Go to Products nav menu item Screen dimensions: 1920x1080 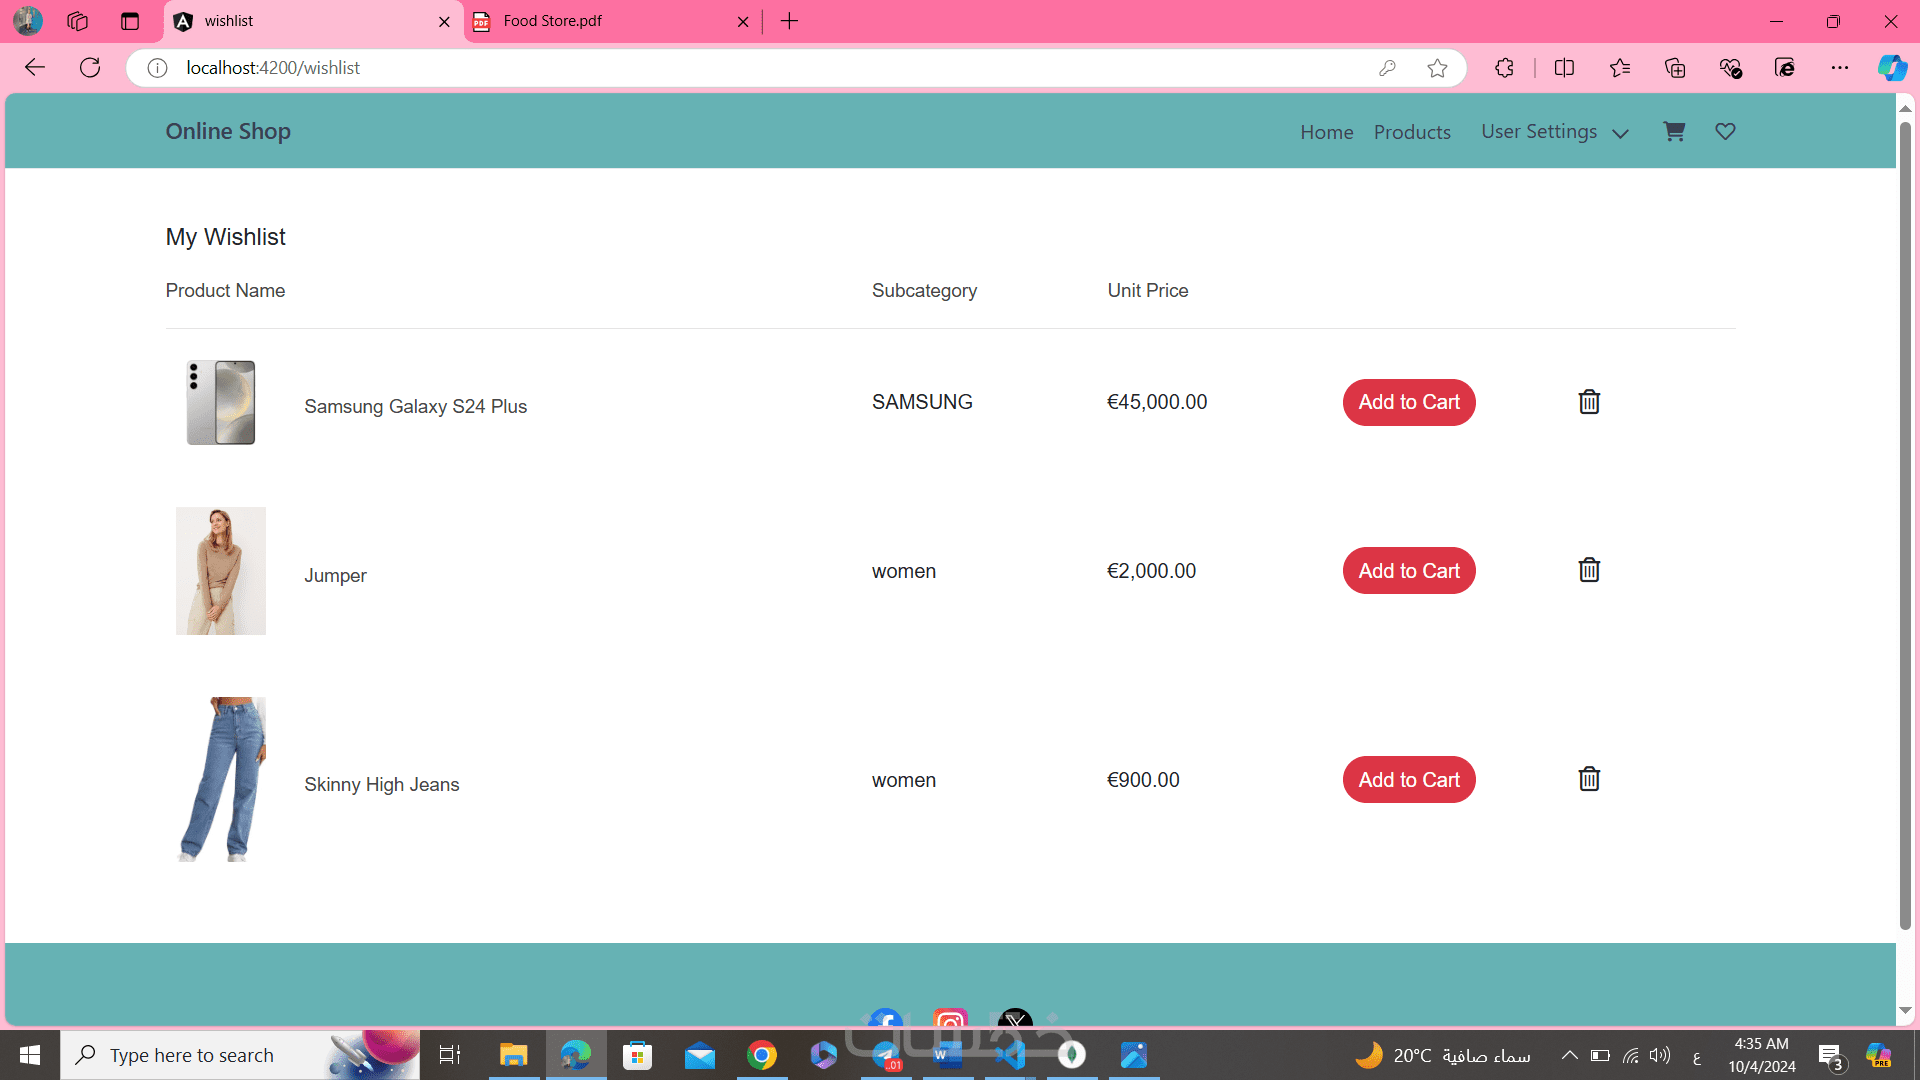(1411, 132)
